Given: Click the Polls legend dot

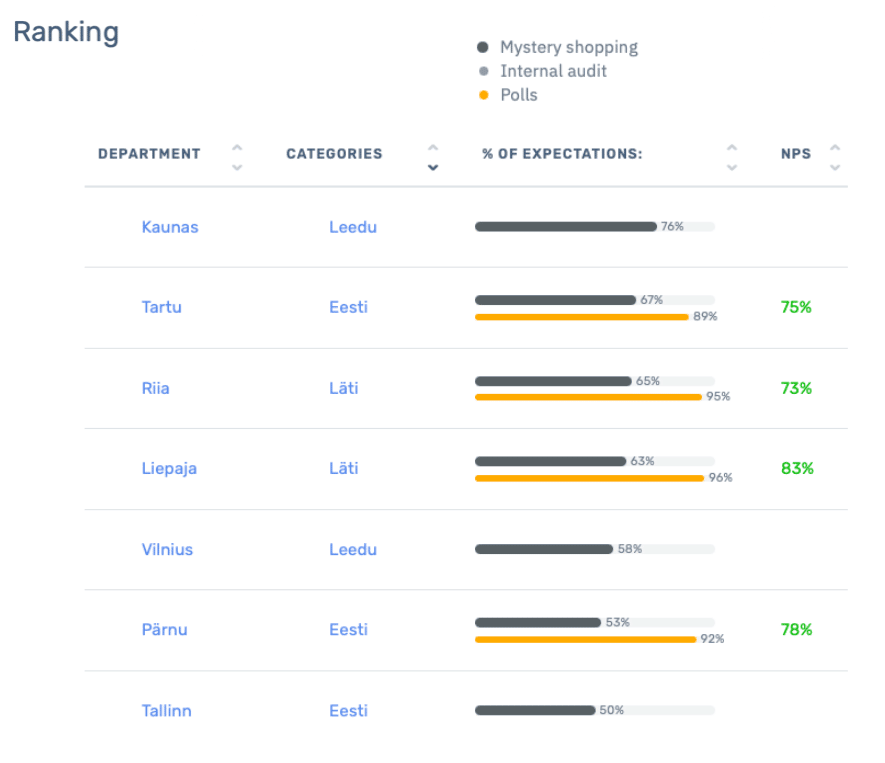Looking at the screenshot, I should 484,95.
